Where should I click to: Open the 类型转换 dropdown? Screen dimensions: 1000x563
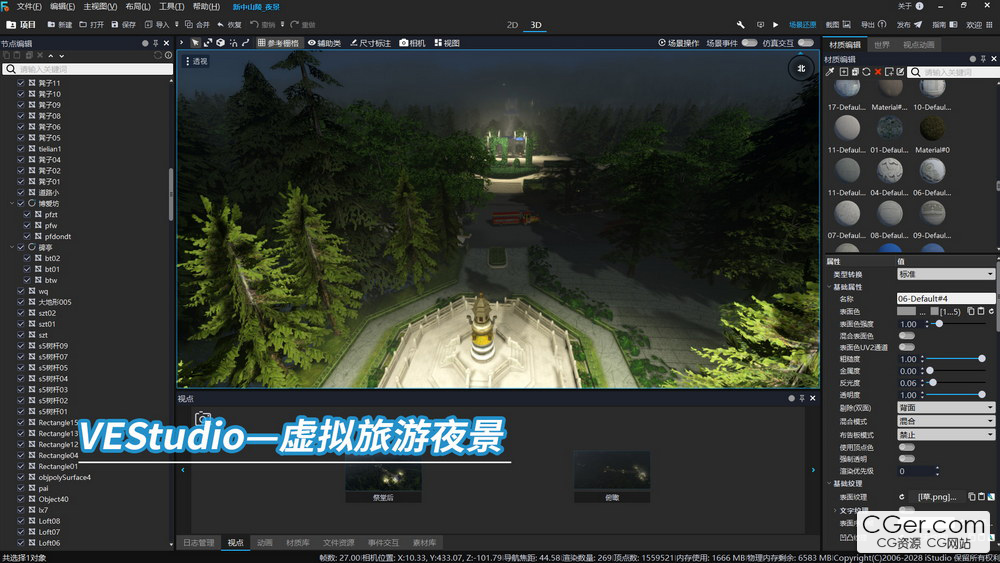[946, 274]
